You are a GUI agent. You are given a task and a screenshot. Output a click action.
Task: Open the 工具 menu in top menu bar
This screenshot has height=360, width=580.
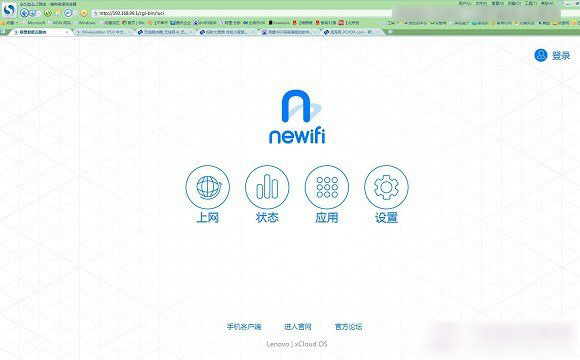531,3
